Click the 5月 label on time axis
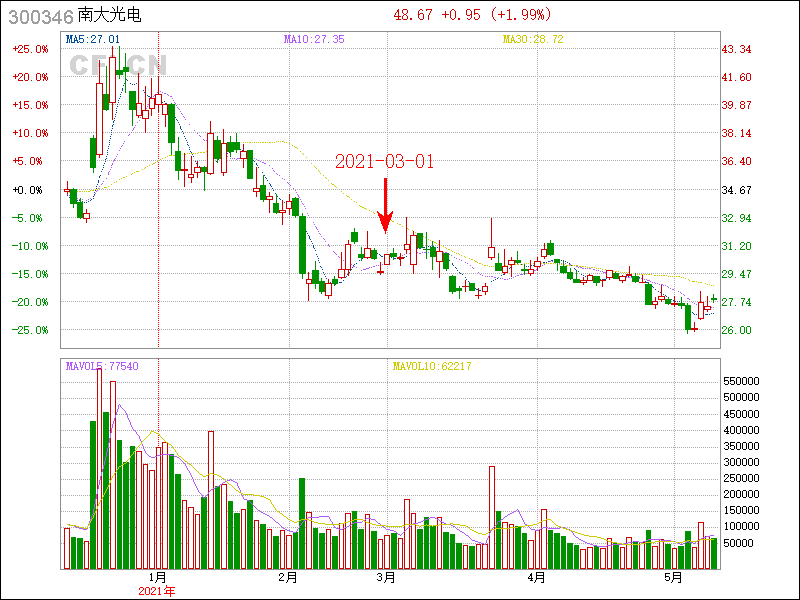800x600 pixels. click(673, 578)
